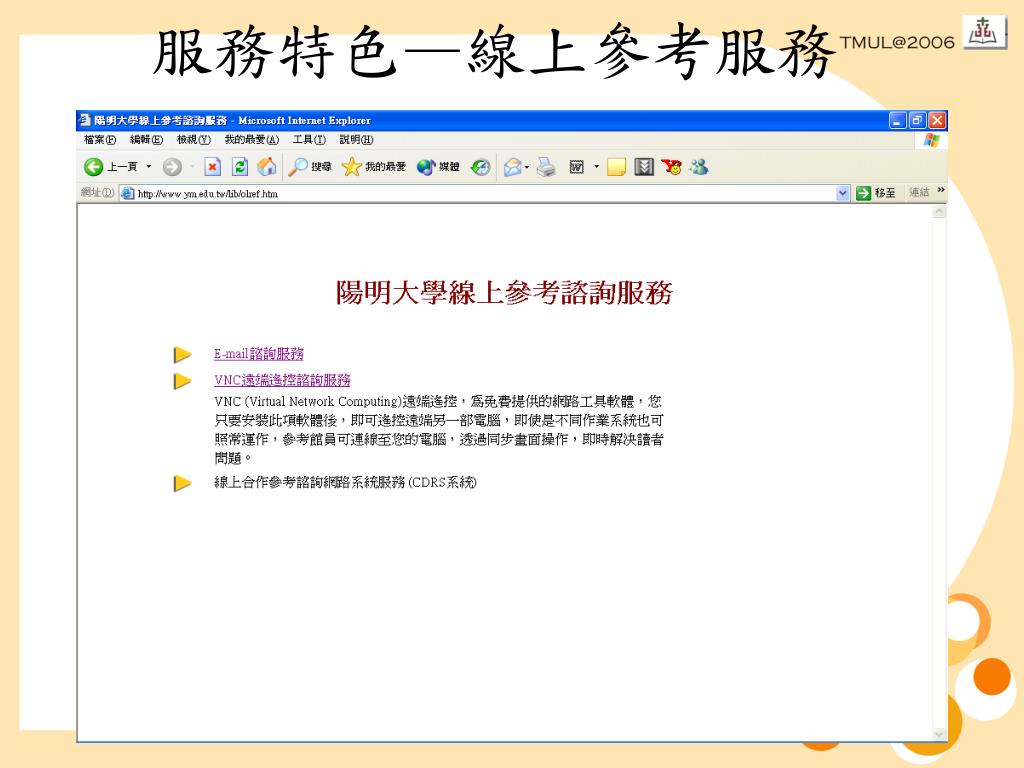Open the 工具(T) menu
1024x768 pixels.
tap(309, 140)
